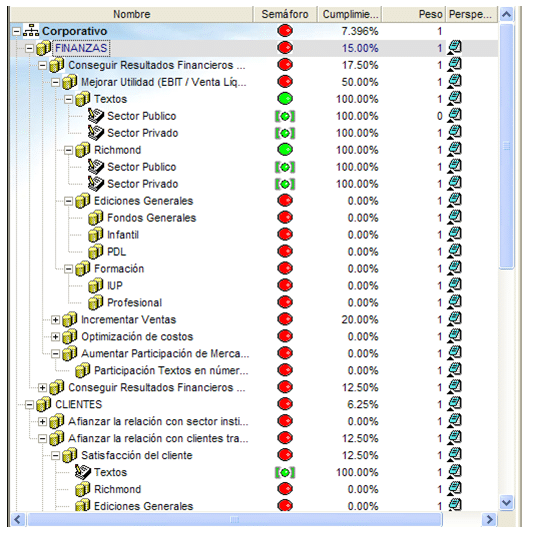Image resolution: width=535 pixels, height=533 pixels.
Task: Click the Corporativo organization chart icon
Action: pyautogui.click(x=31, y=31)
